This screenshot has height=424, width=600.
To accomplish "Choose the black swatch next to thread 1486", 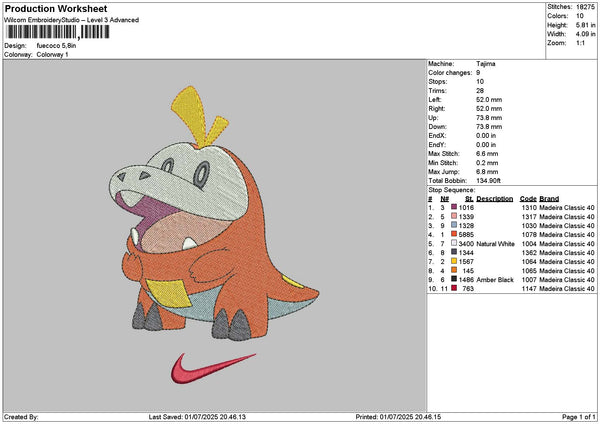I will point(454,279).
